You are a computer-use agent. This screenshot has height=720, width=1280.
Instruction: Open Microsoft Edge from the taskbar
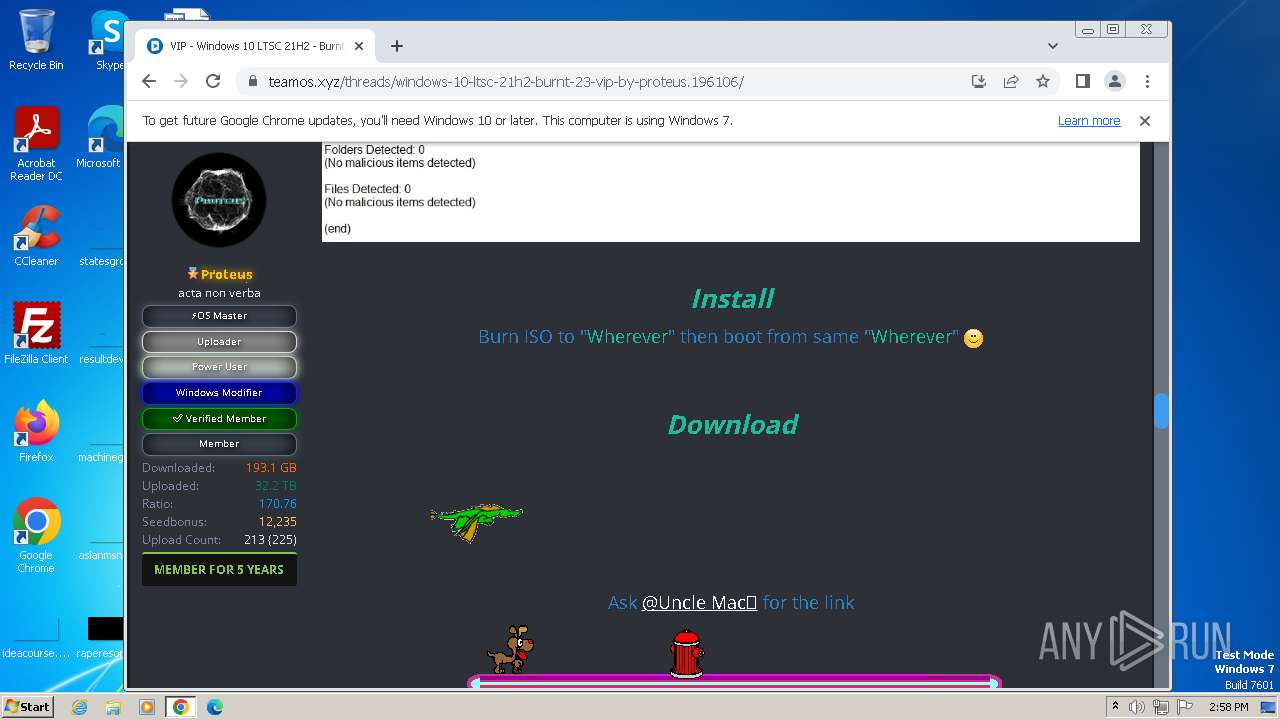pyautogui.click(x=215, y=707)
